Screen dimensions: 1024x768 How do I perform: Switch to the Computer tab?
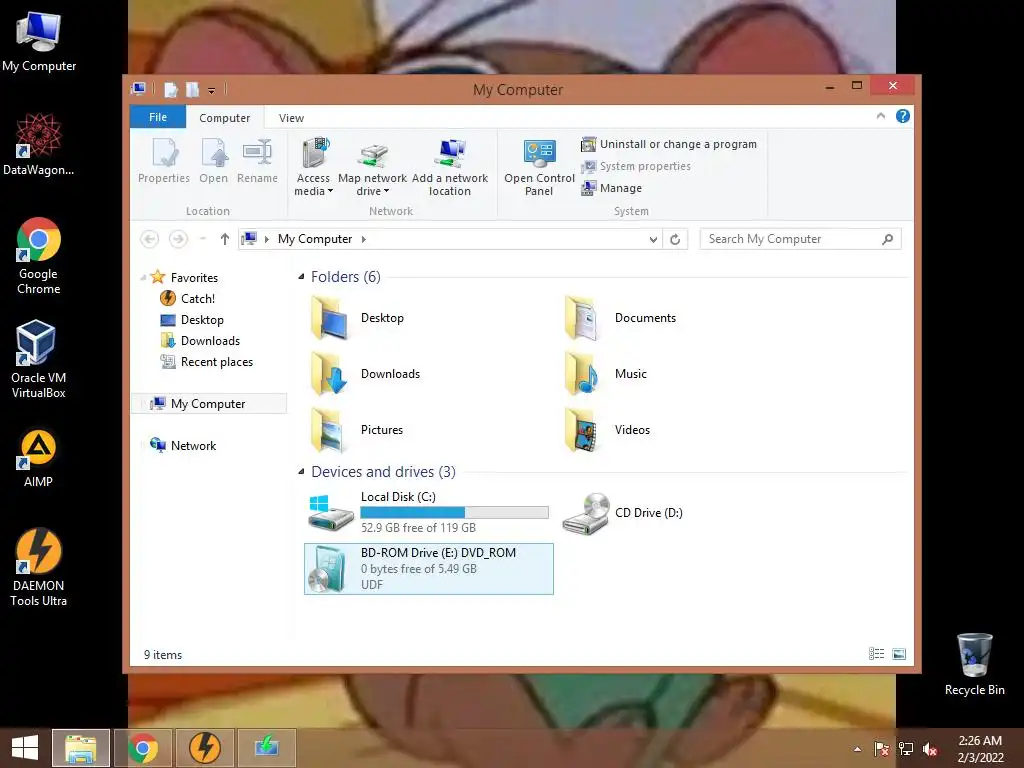click(225, 118)
